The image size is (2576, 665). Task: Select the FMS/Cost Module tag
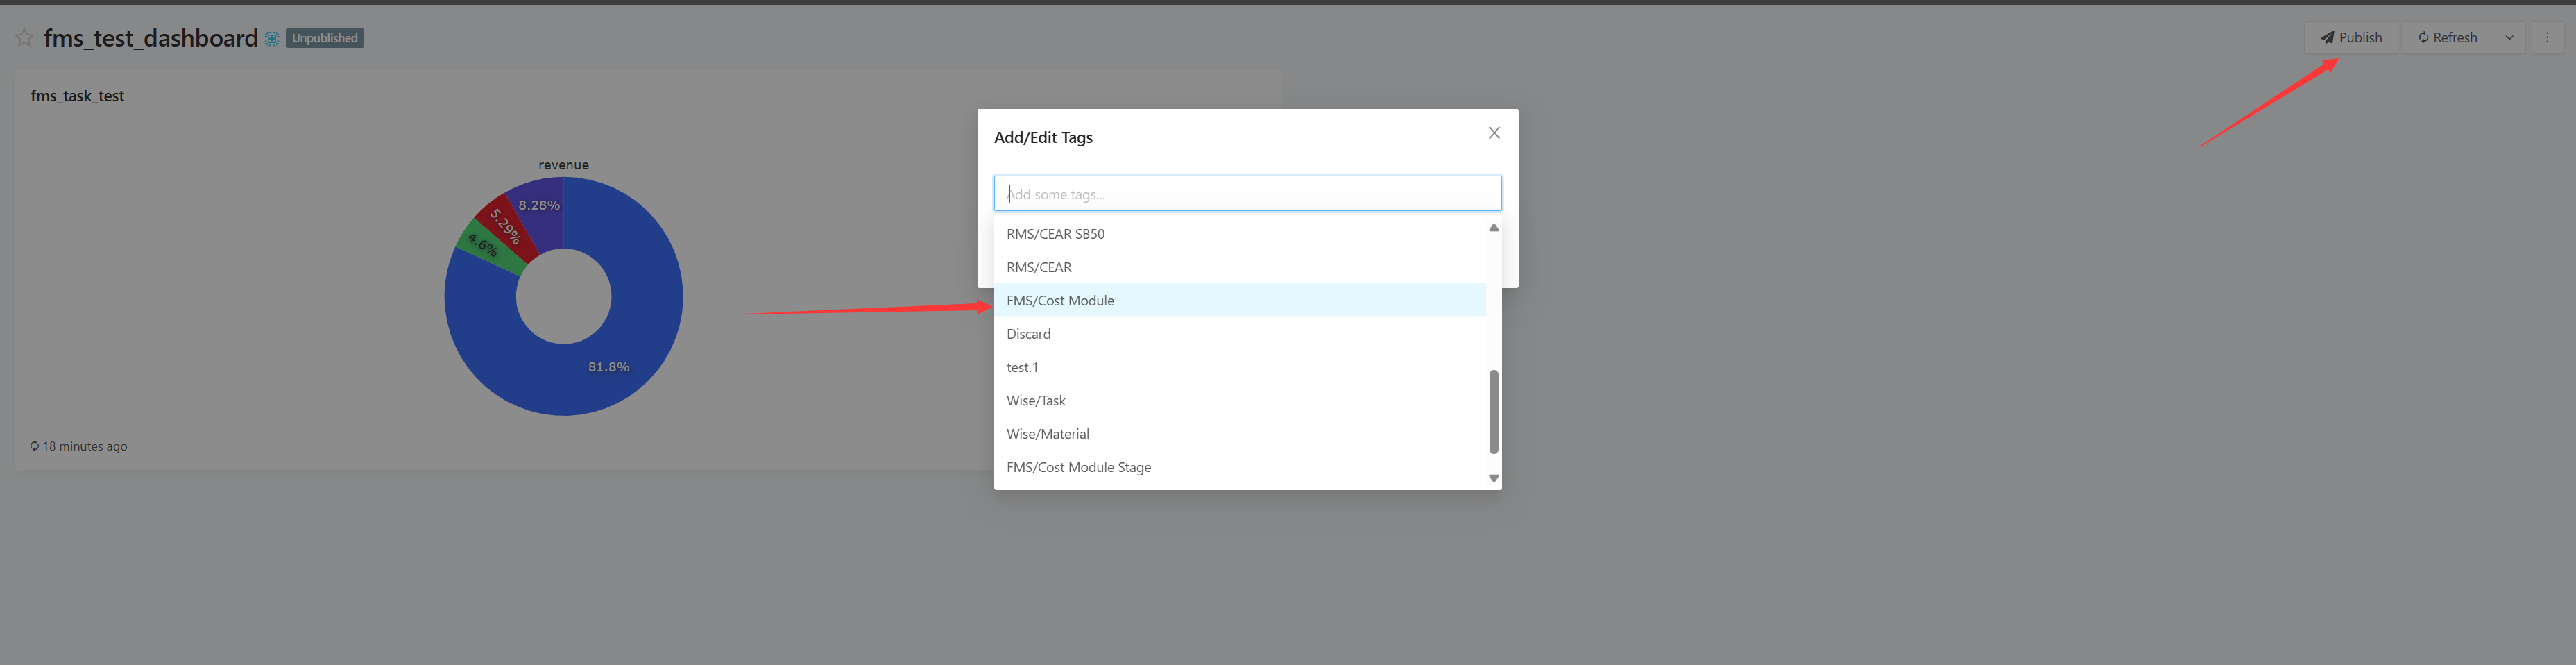[x=1060, y=300]
